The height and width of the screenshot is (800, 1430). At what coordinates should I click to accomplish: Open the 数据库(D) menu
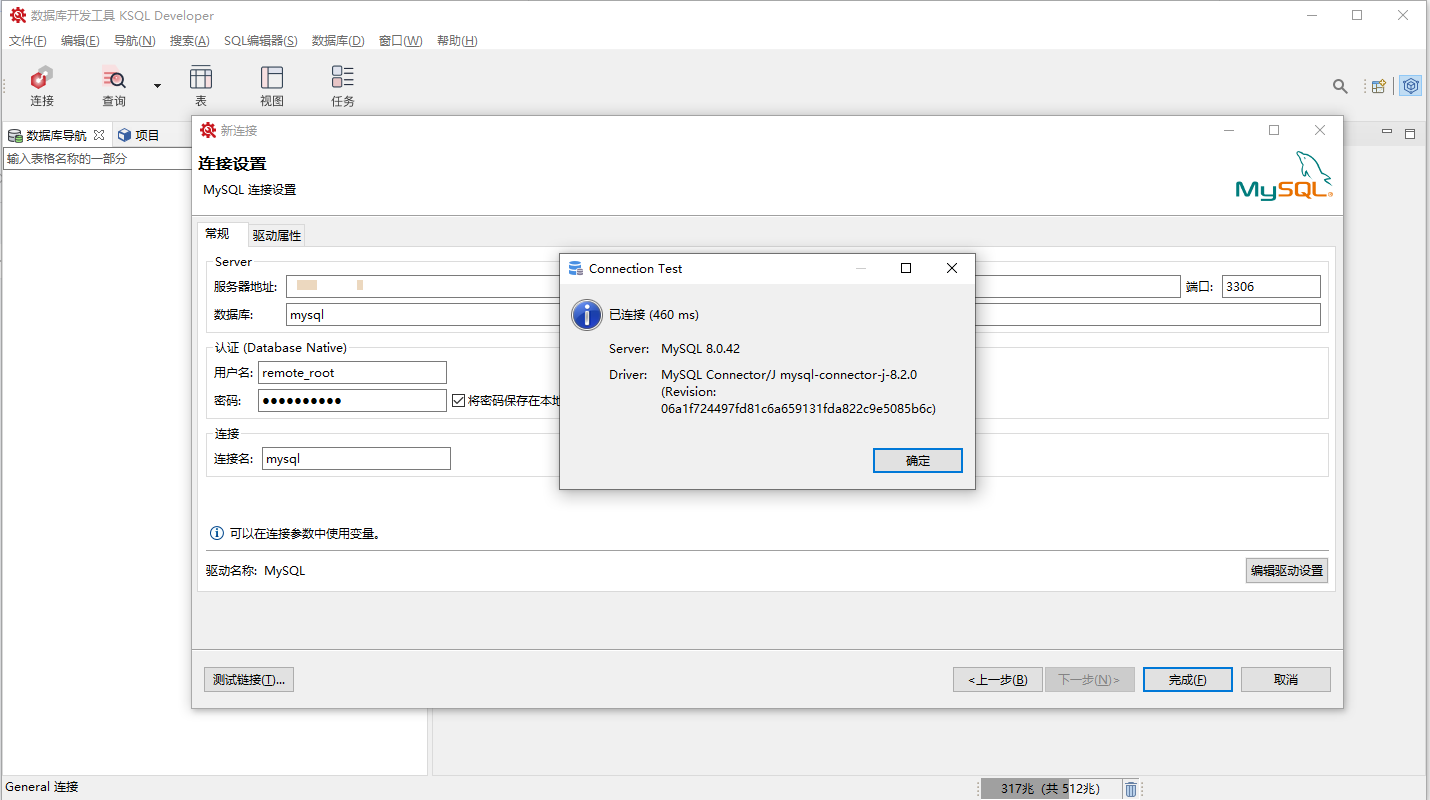coord(338,41)
